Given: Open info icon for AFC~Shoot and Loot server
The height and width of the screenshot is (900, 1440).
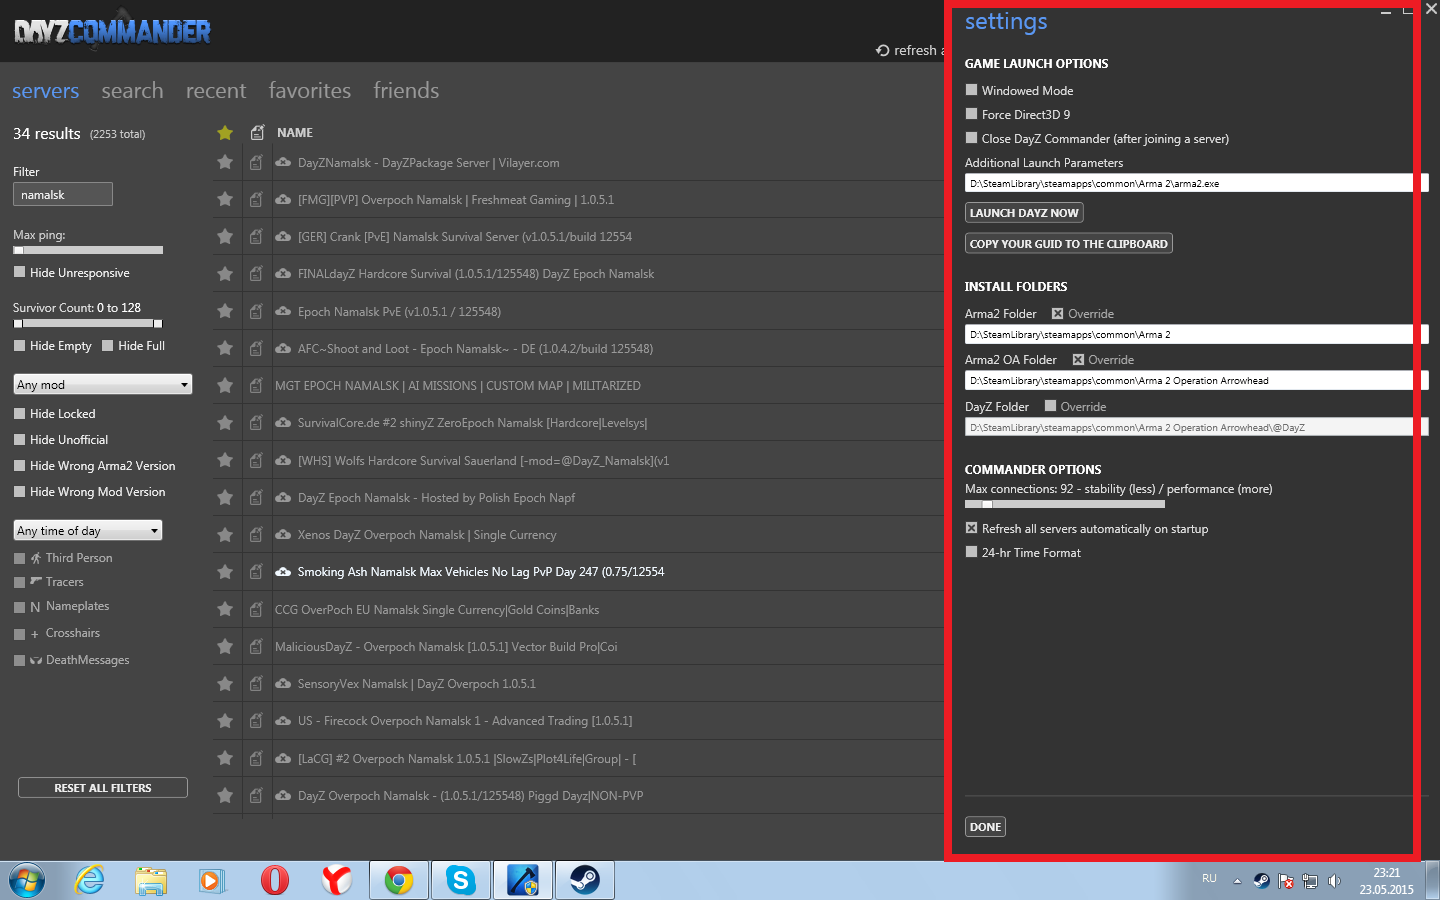Looking at the screenshot, I should 256,348.
